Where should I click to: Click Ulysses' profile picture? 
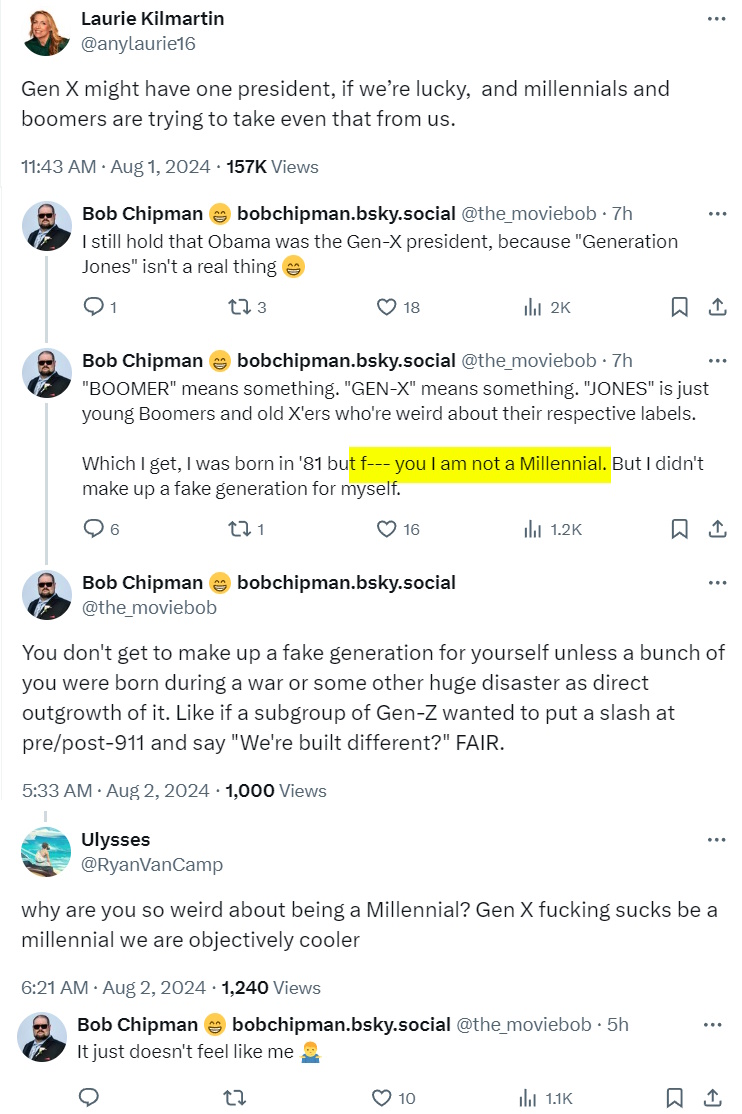46,851
